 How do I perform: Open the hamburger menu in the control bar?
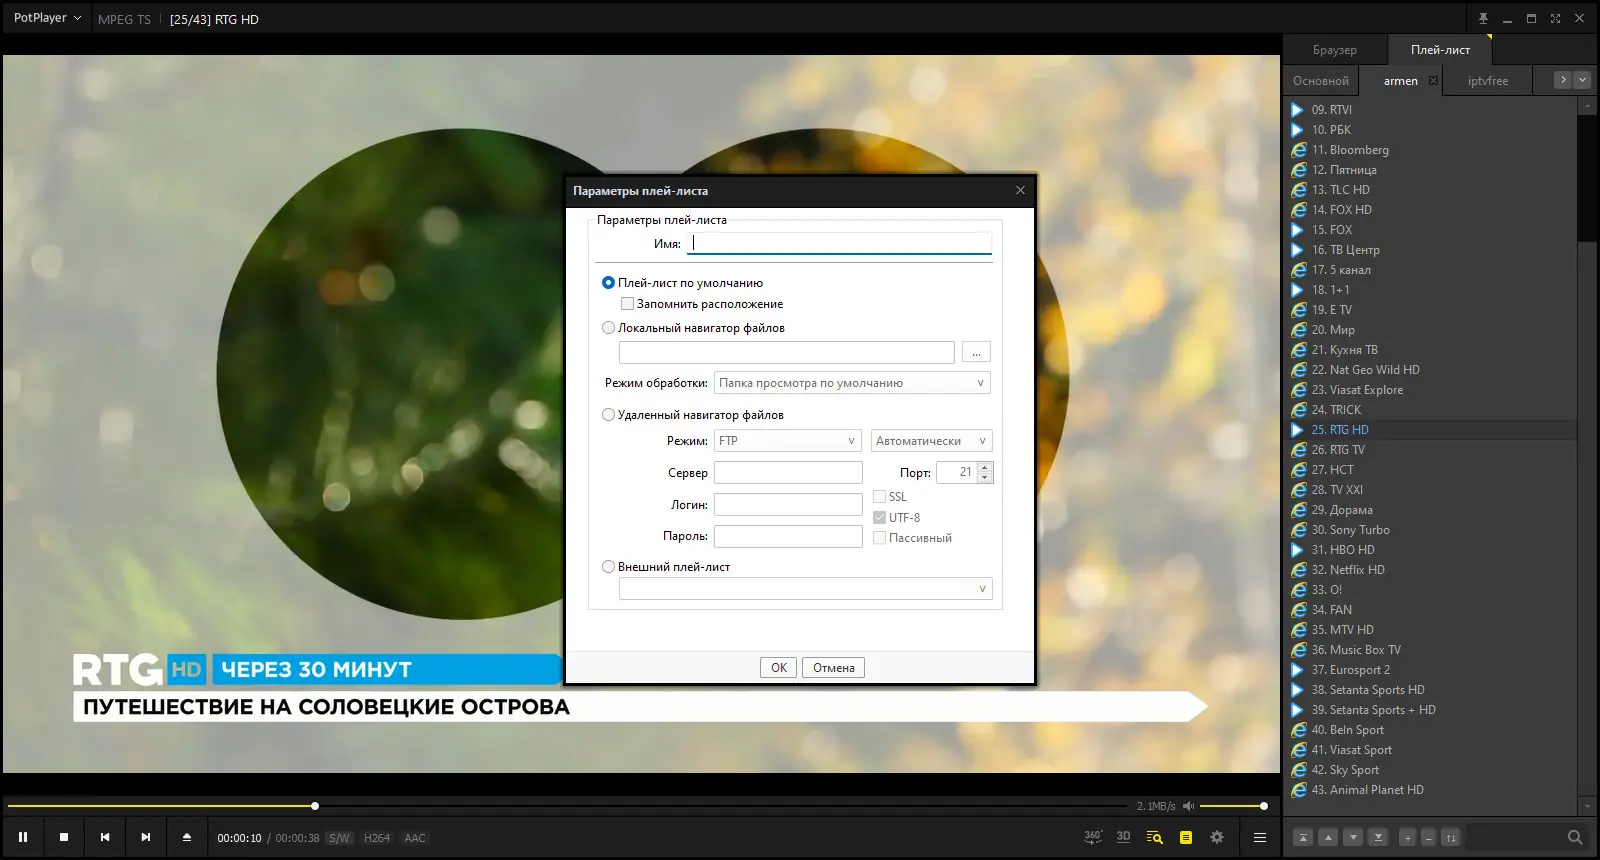pyautogui.click(x=1260, y=837)
